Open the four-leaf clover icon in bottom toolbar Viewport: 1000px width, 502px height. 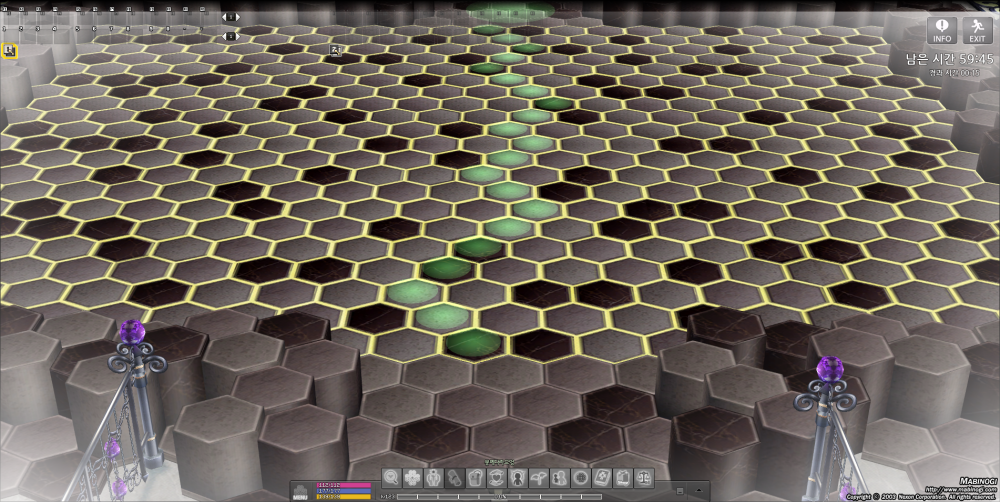[412, 477]
